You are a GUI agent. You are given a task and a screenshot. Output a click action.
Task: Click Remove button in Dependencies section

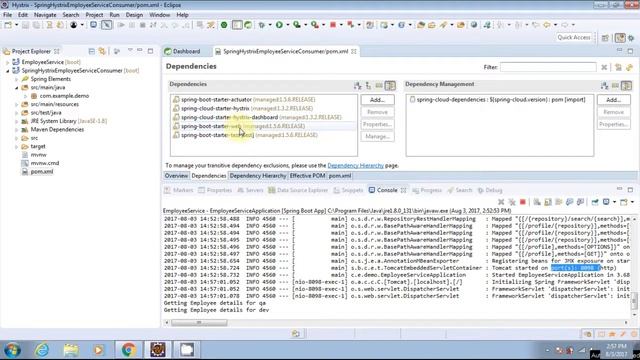(377, 112)
